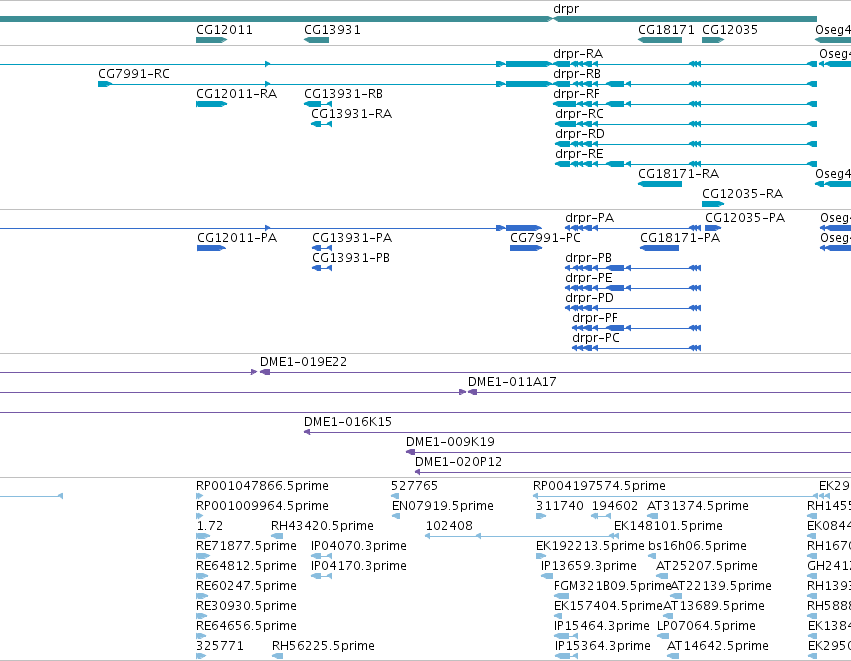Open the CG18171-RA transcript label

[678, 174]
